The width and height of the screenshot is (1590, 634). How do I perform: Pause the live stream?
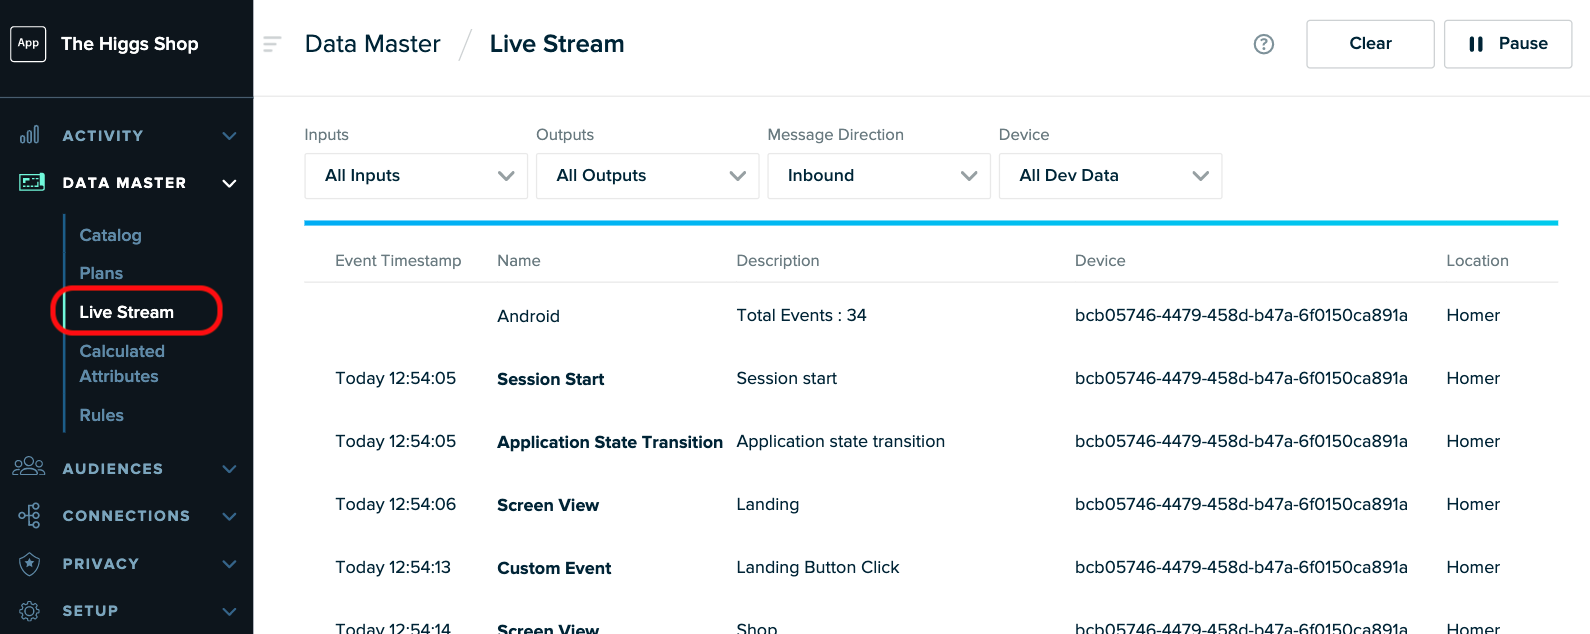pyautogui.click(x=1508, y=44)
